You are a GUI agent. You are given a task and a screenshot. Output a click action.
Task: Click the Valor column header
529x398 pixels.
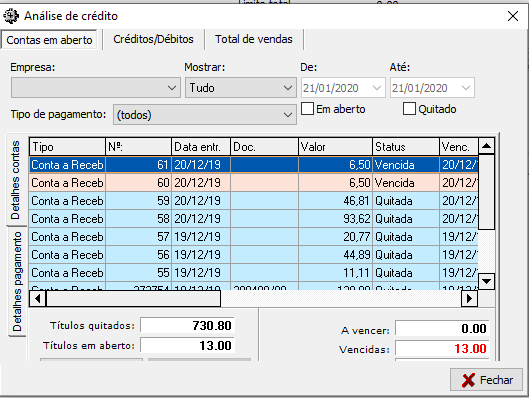[335, 147]
